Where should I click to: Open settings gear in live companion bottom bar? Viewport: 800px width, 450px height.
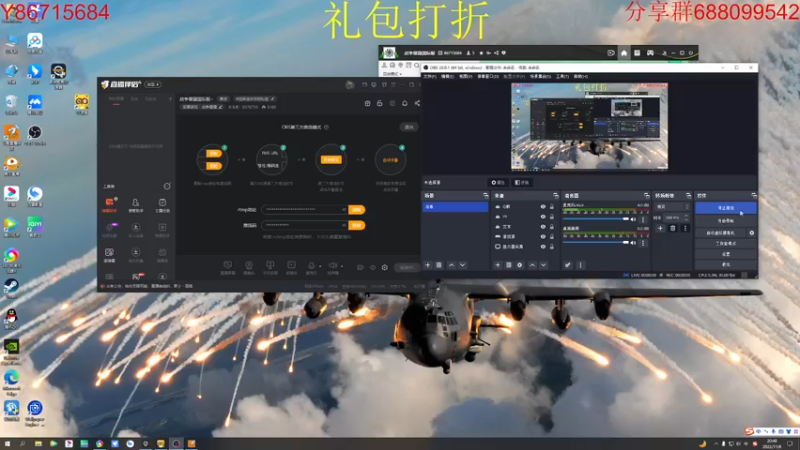click(385, 267)
